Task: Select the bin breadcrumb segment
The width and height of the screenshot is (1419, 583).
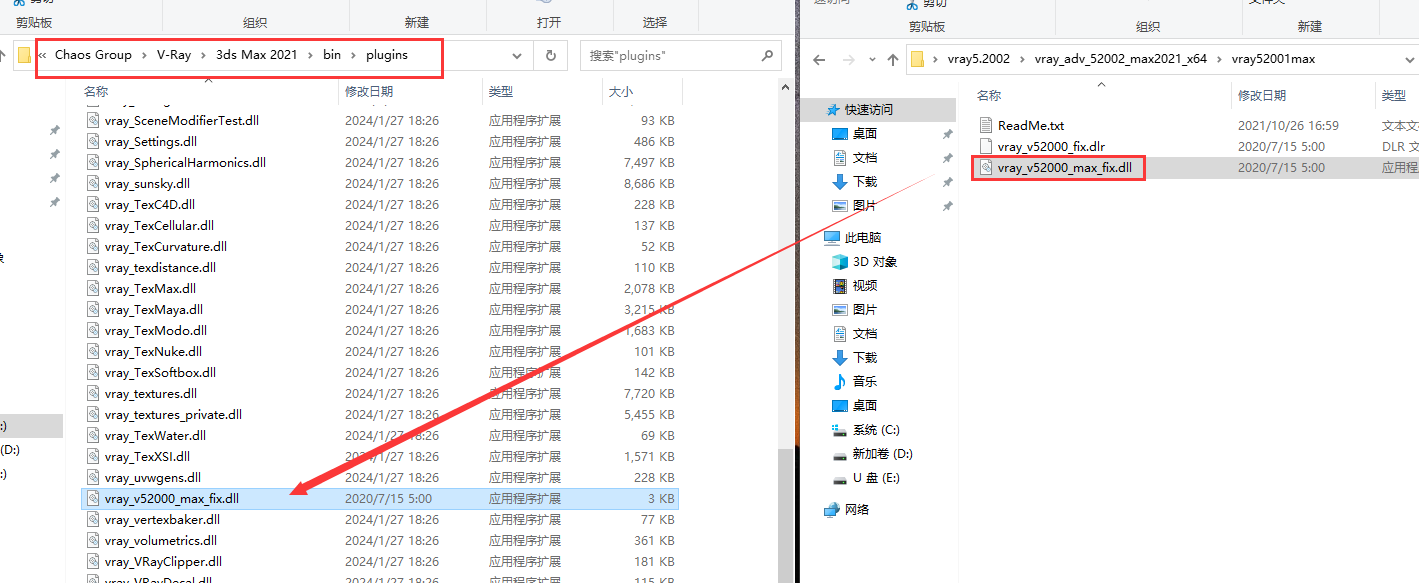Action: (332, 55)
